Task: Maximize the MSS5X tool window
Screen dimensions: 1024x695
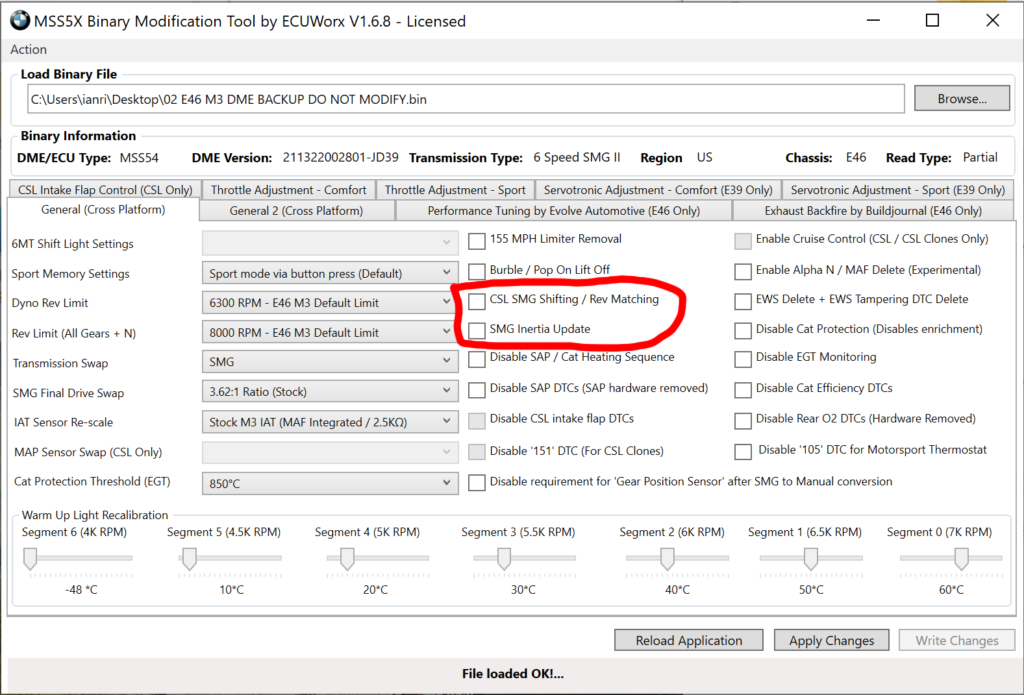Action: tap(933, 21)
